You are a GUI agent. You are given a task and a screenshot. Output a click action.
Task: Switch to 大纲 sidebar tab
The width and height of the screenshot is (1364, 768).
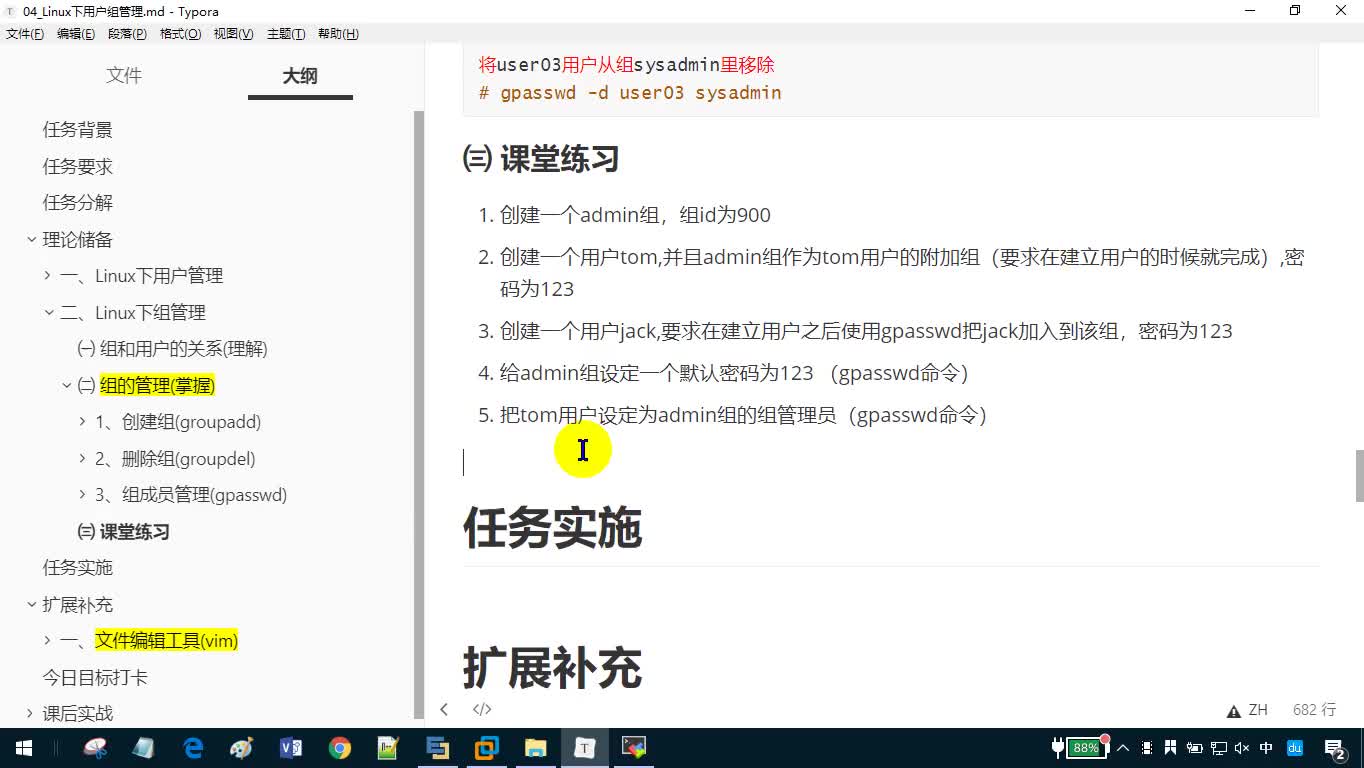(x=300, y=76)
